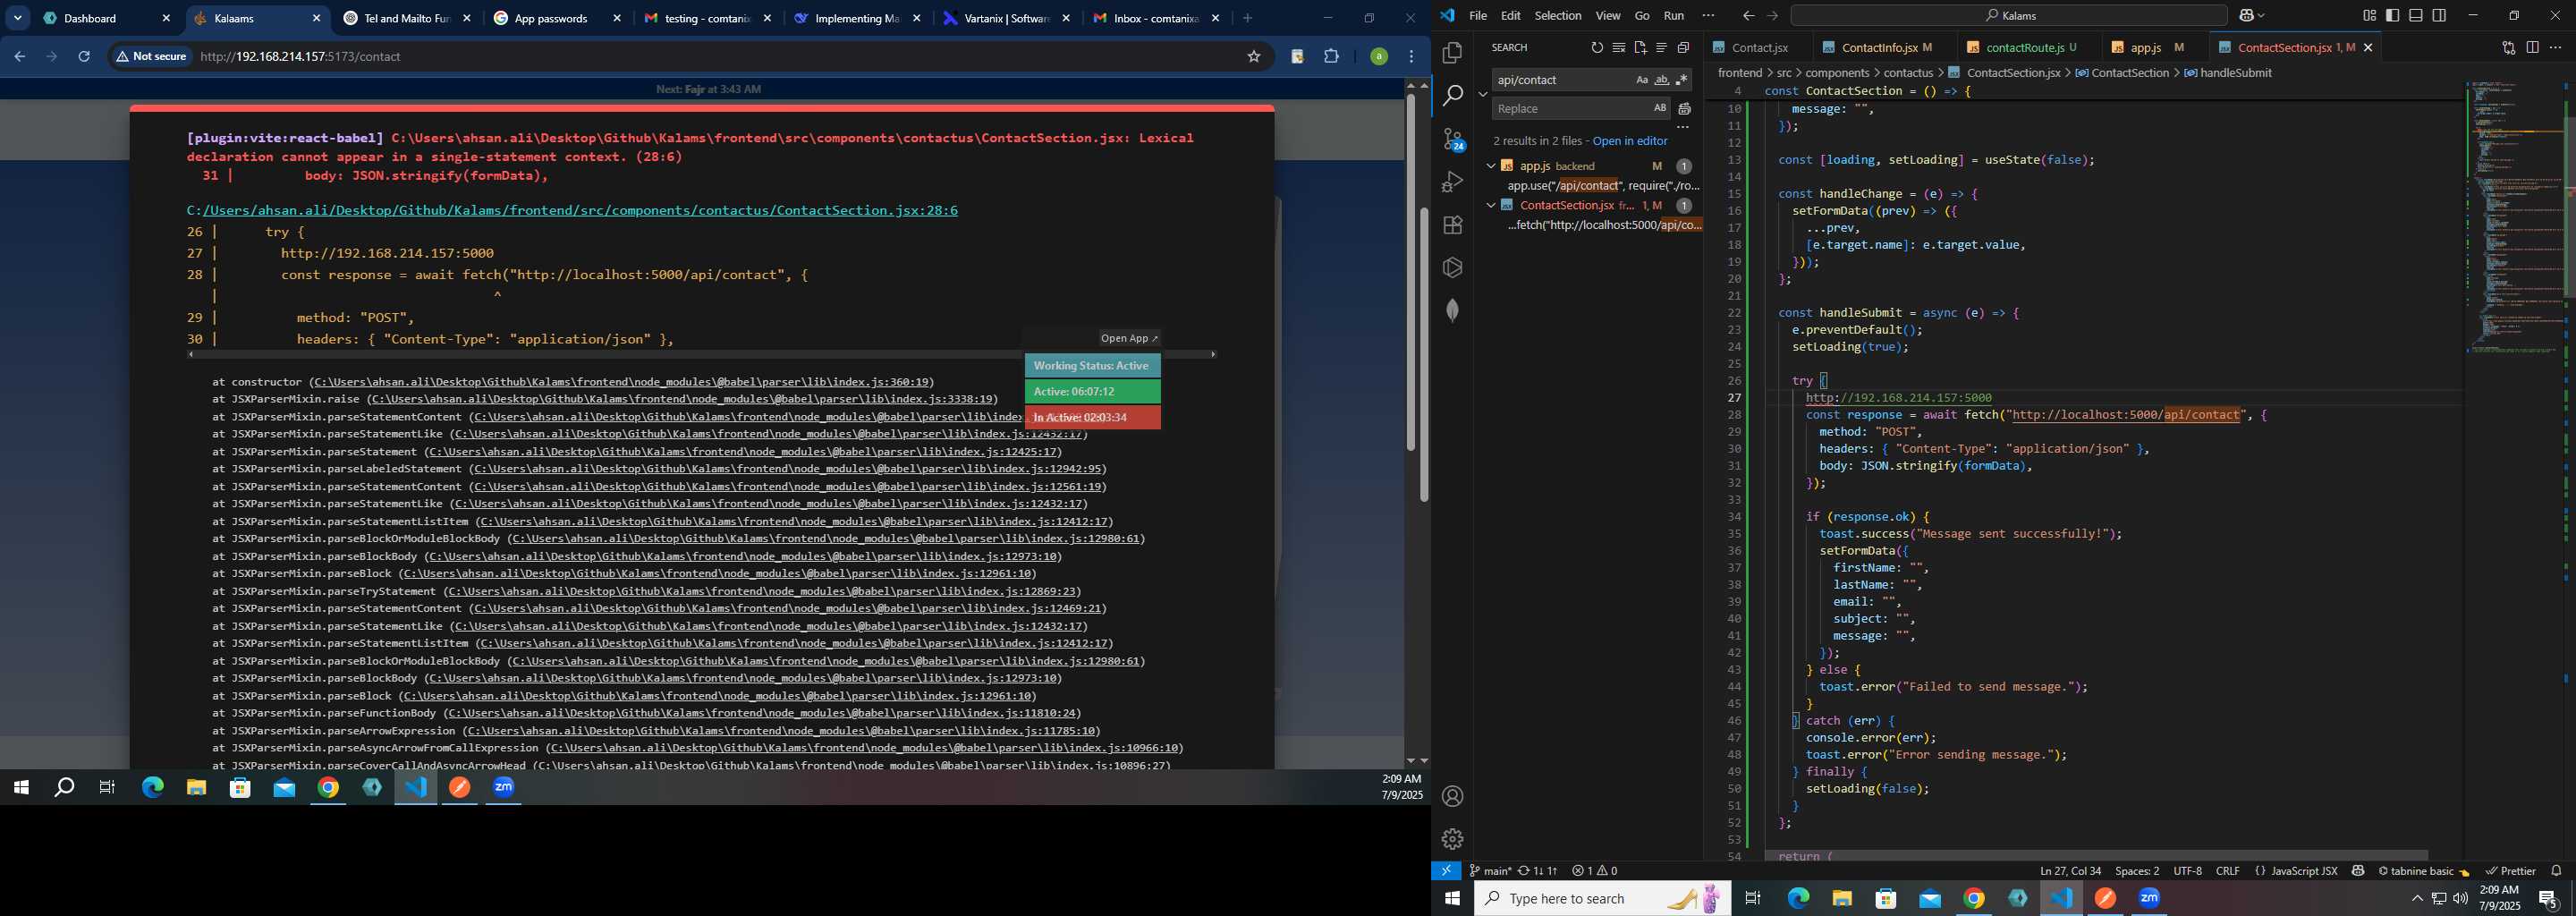
Task: Reload the Chrome page
Action: tap(84, 57)
